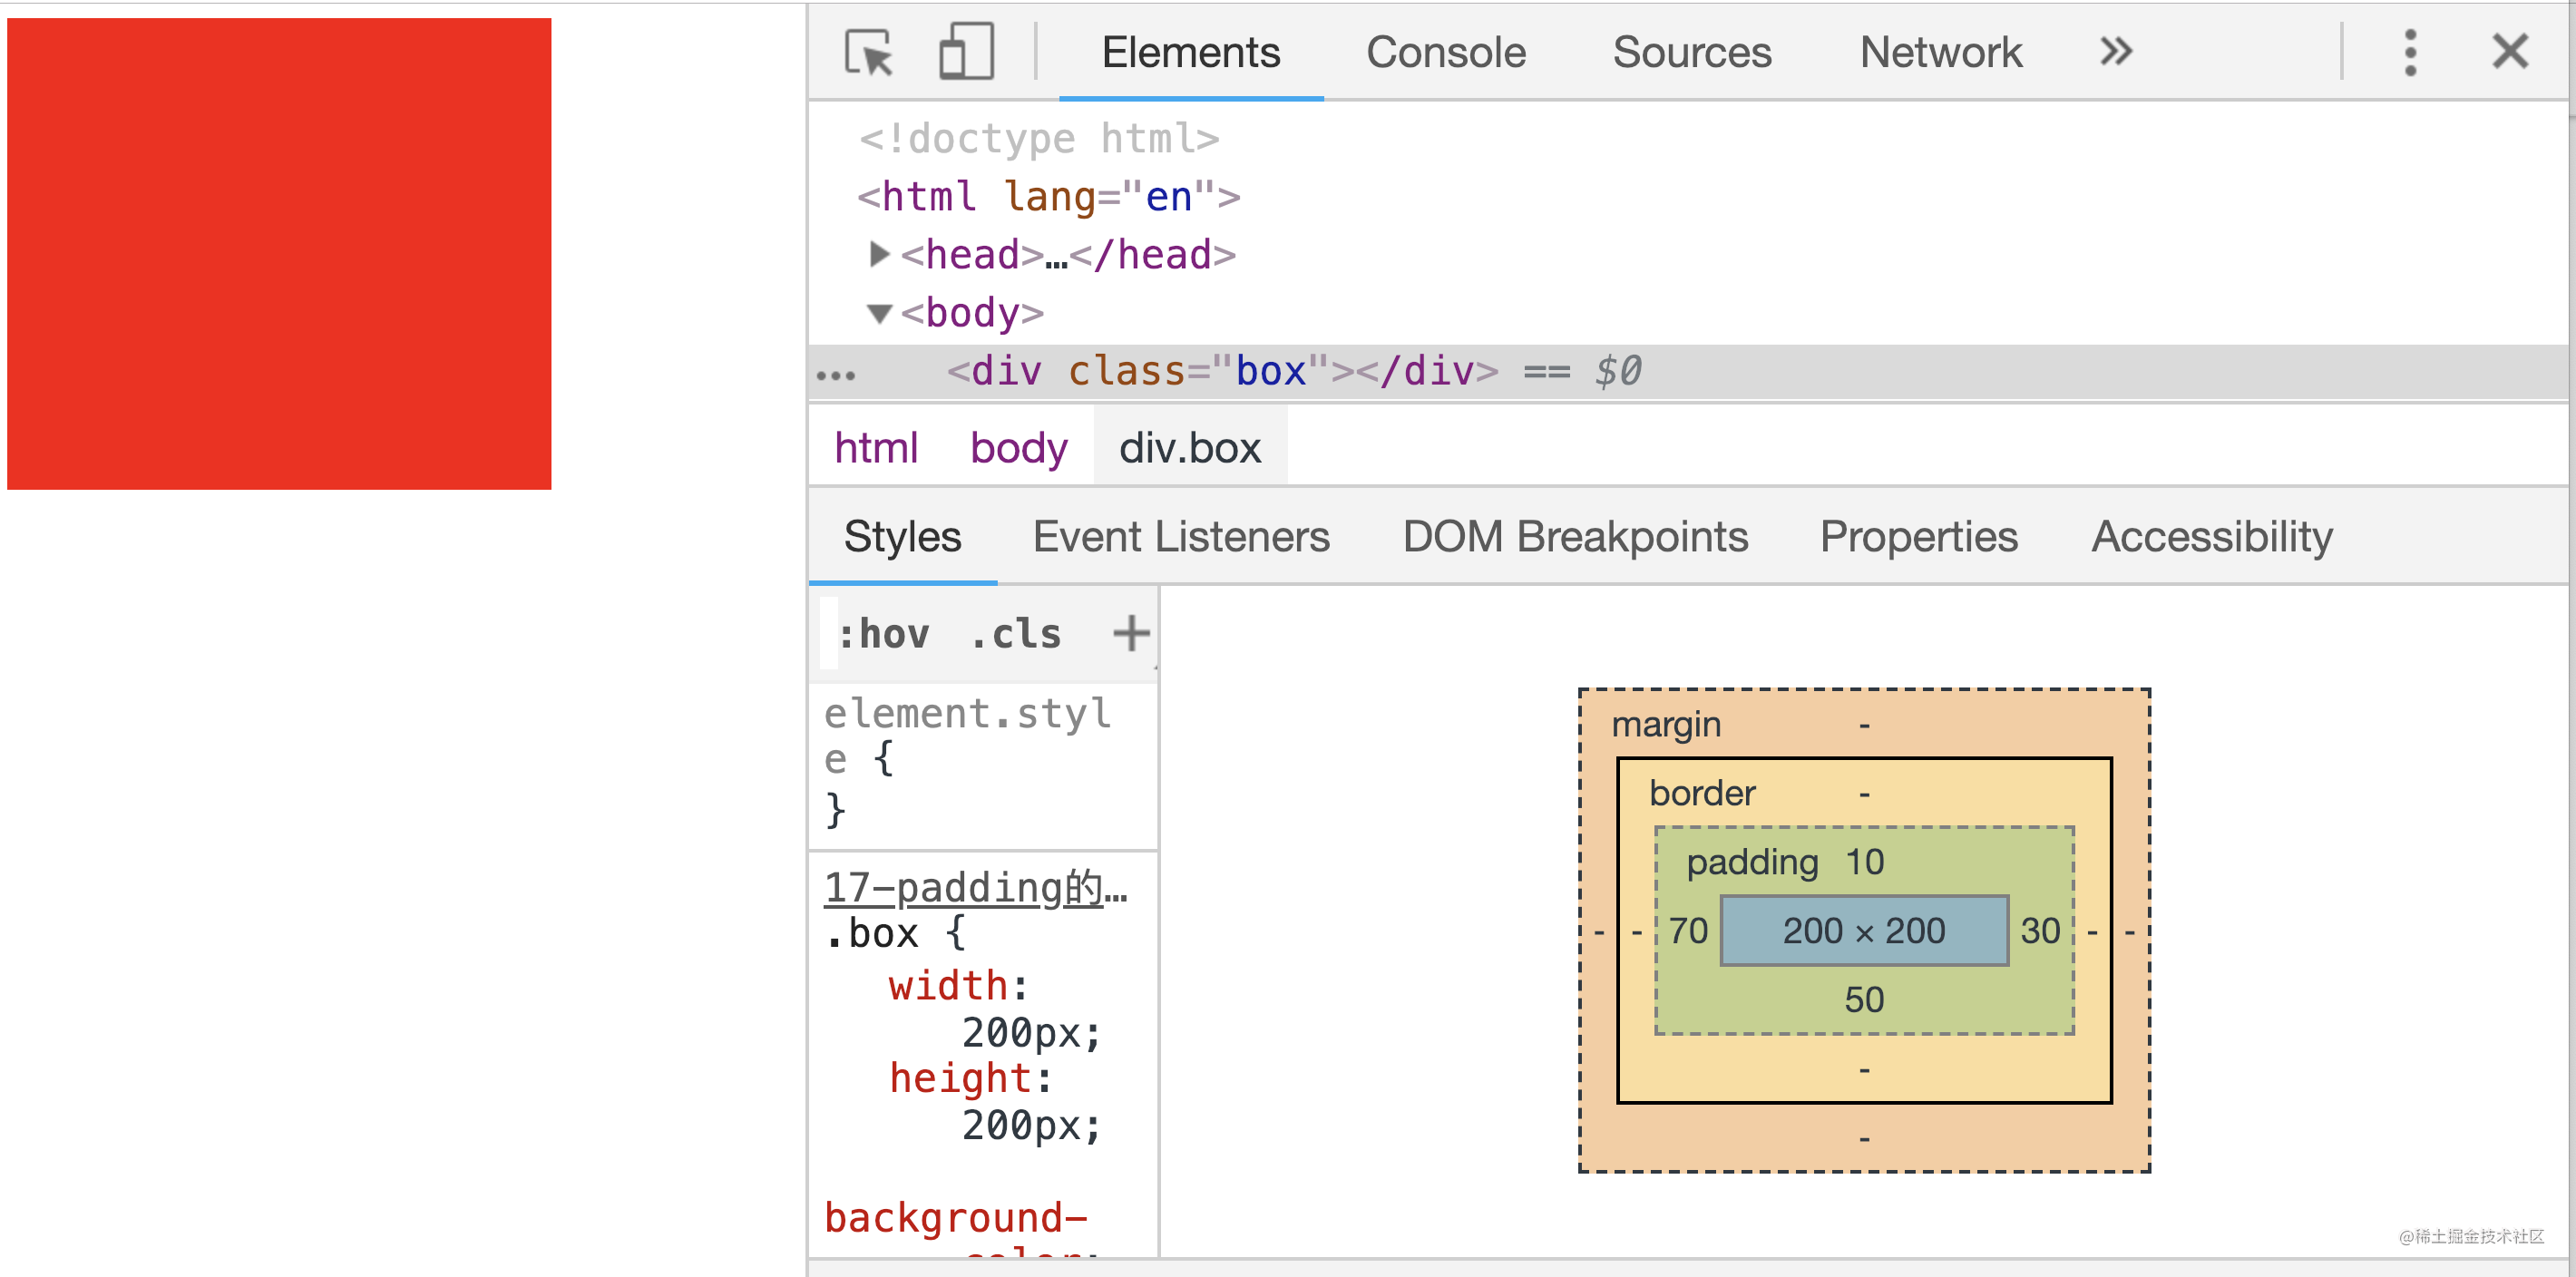Add a new style rule with plus icon
The image size is (2576, 1277).
tap(1131, 633)
